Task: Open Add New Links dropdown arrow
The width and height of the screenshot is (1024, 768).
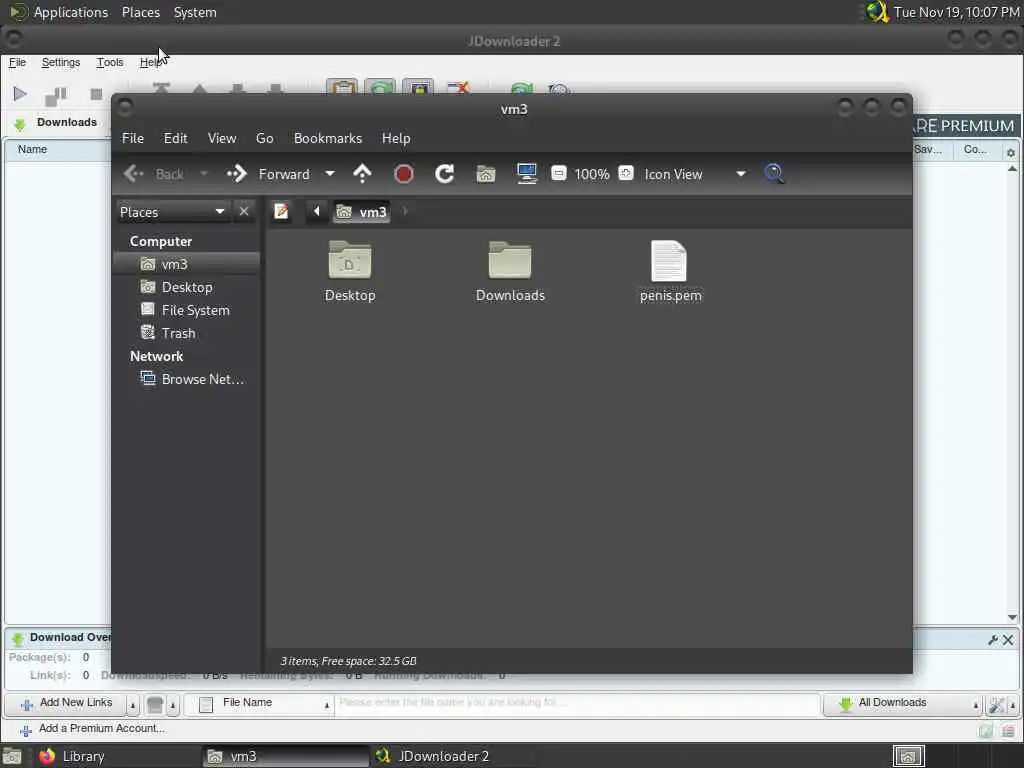Action: (x=133, y=705)
